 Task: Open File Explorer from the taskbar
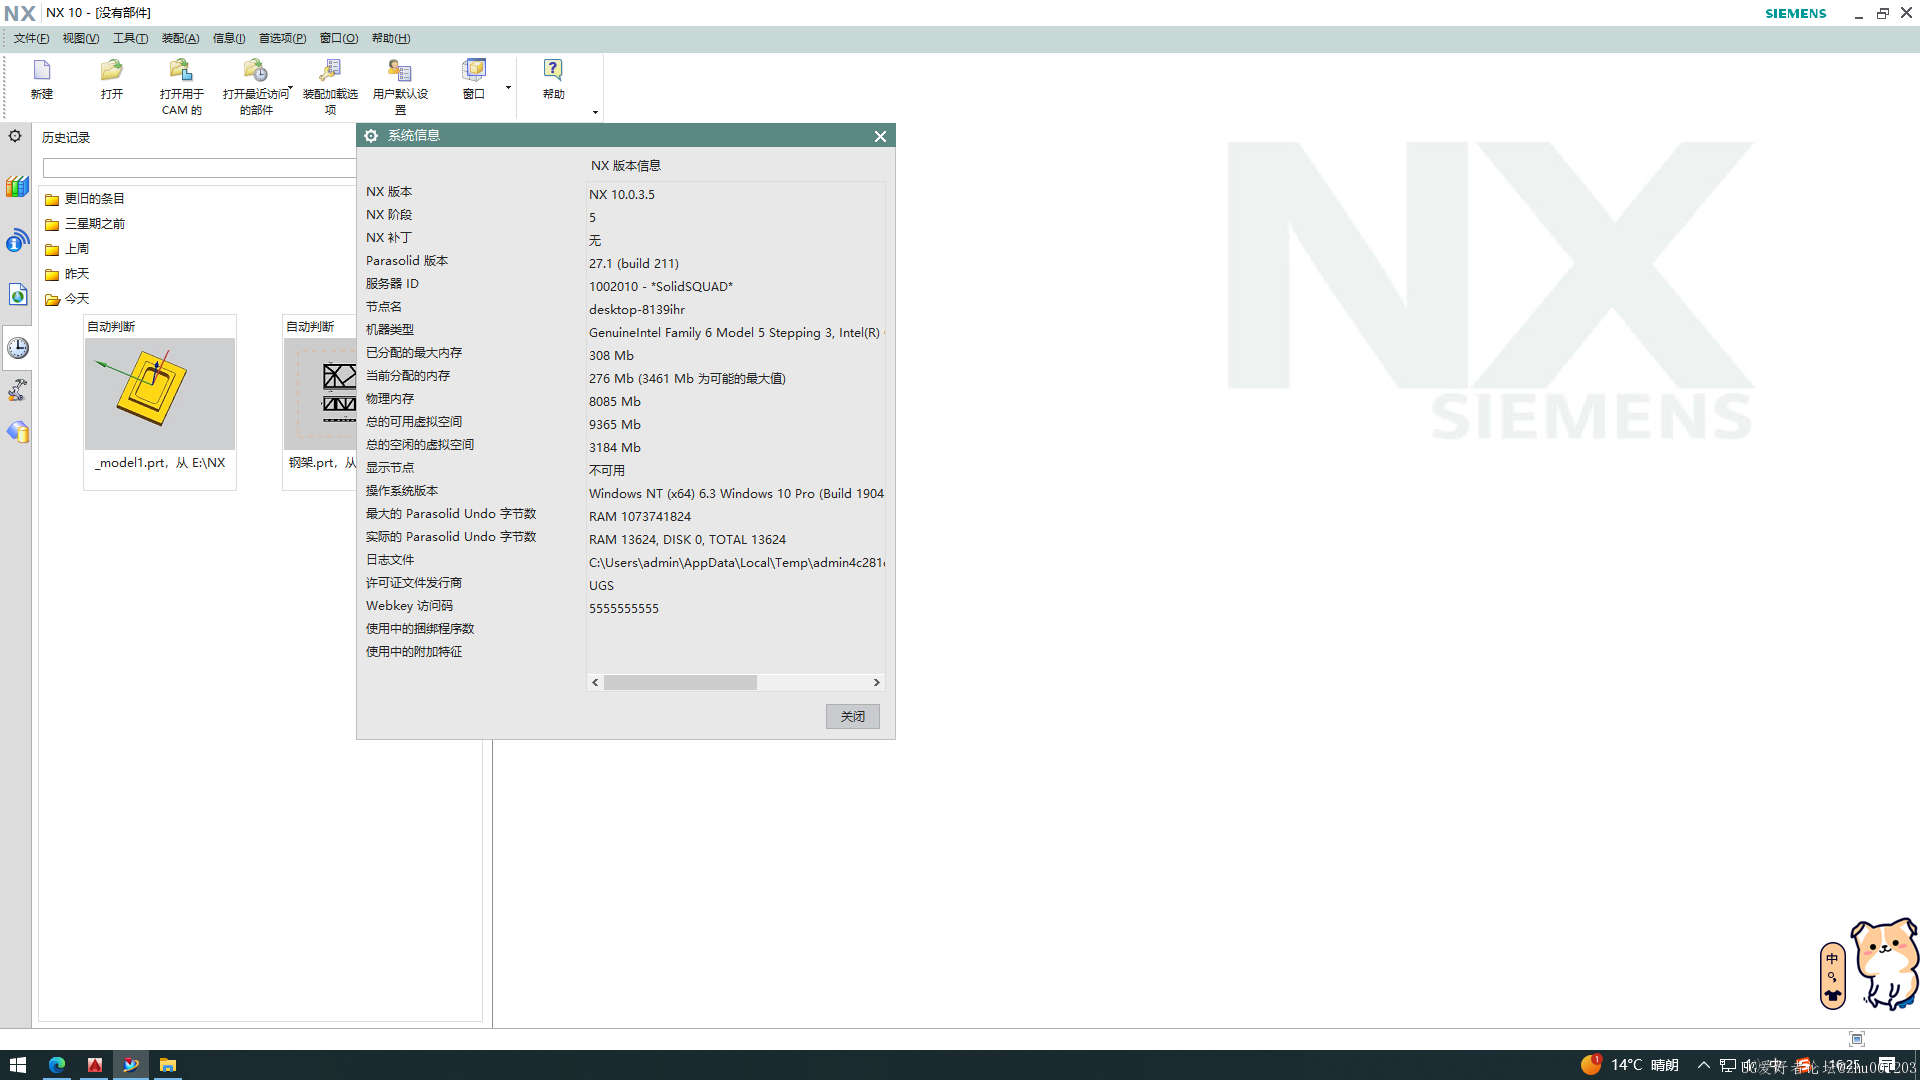[x=168, y=1065]
